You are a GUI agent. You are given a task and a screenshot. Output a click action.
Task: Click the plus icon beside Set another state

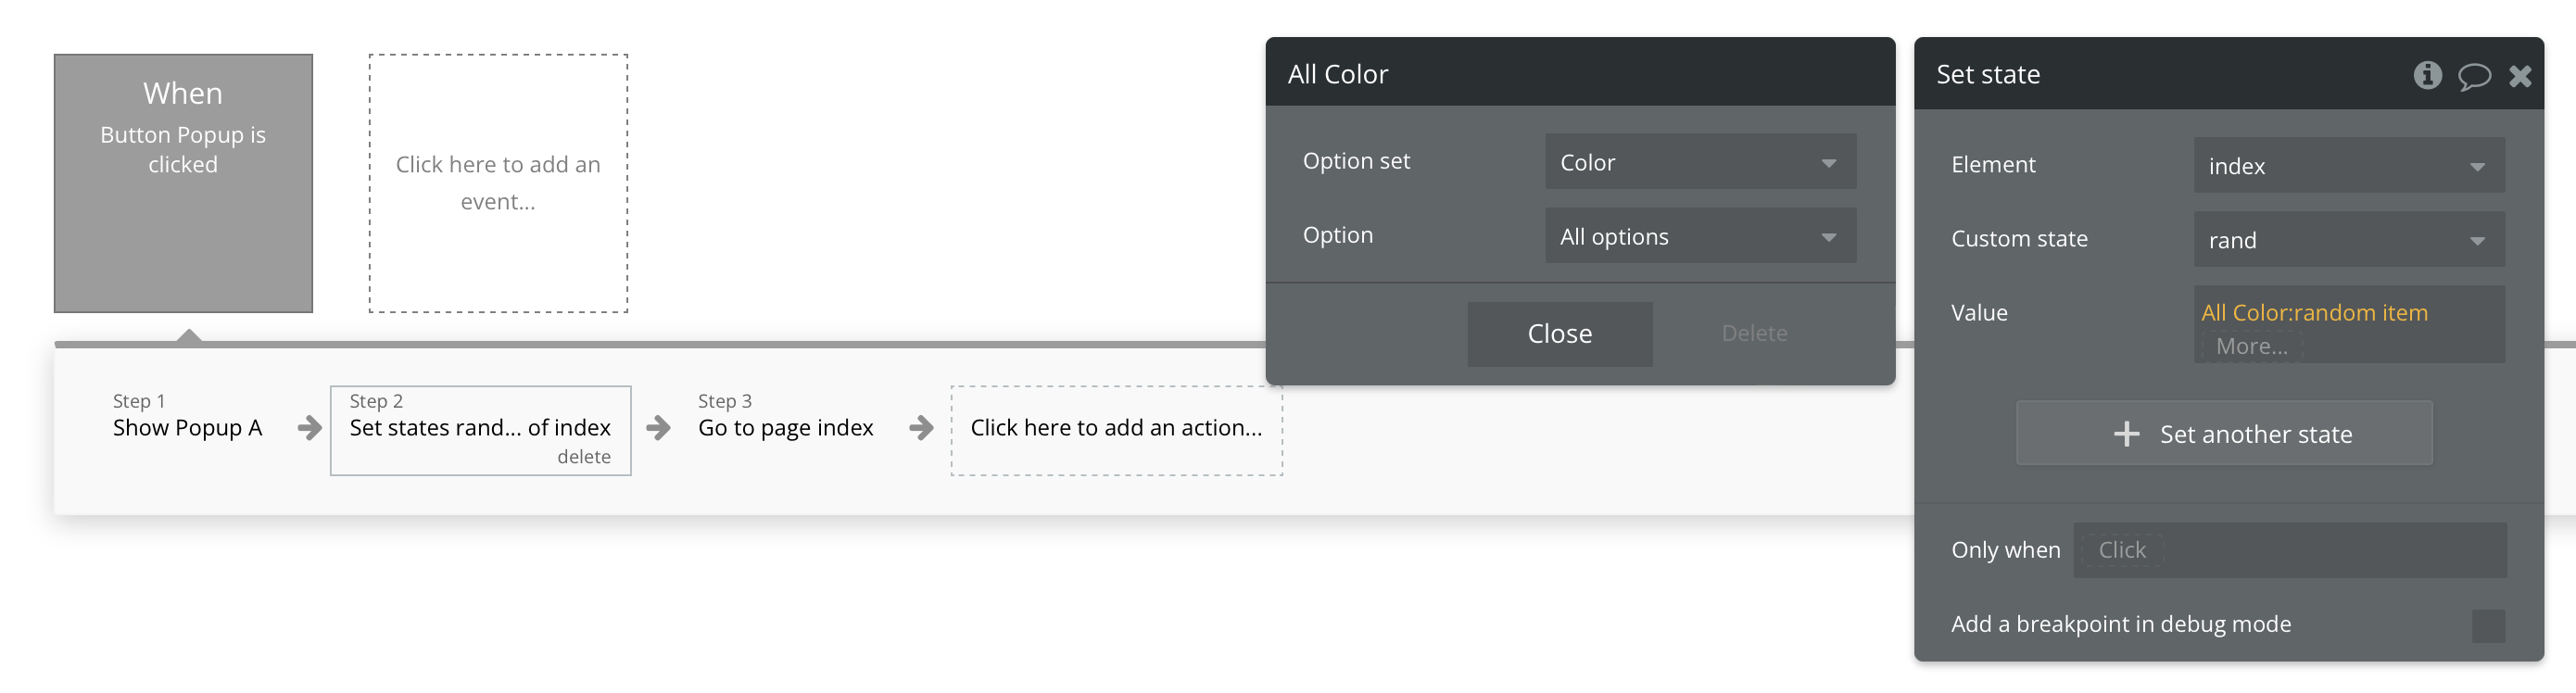pyautogui.click(x=2126, y=433)
